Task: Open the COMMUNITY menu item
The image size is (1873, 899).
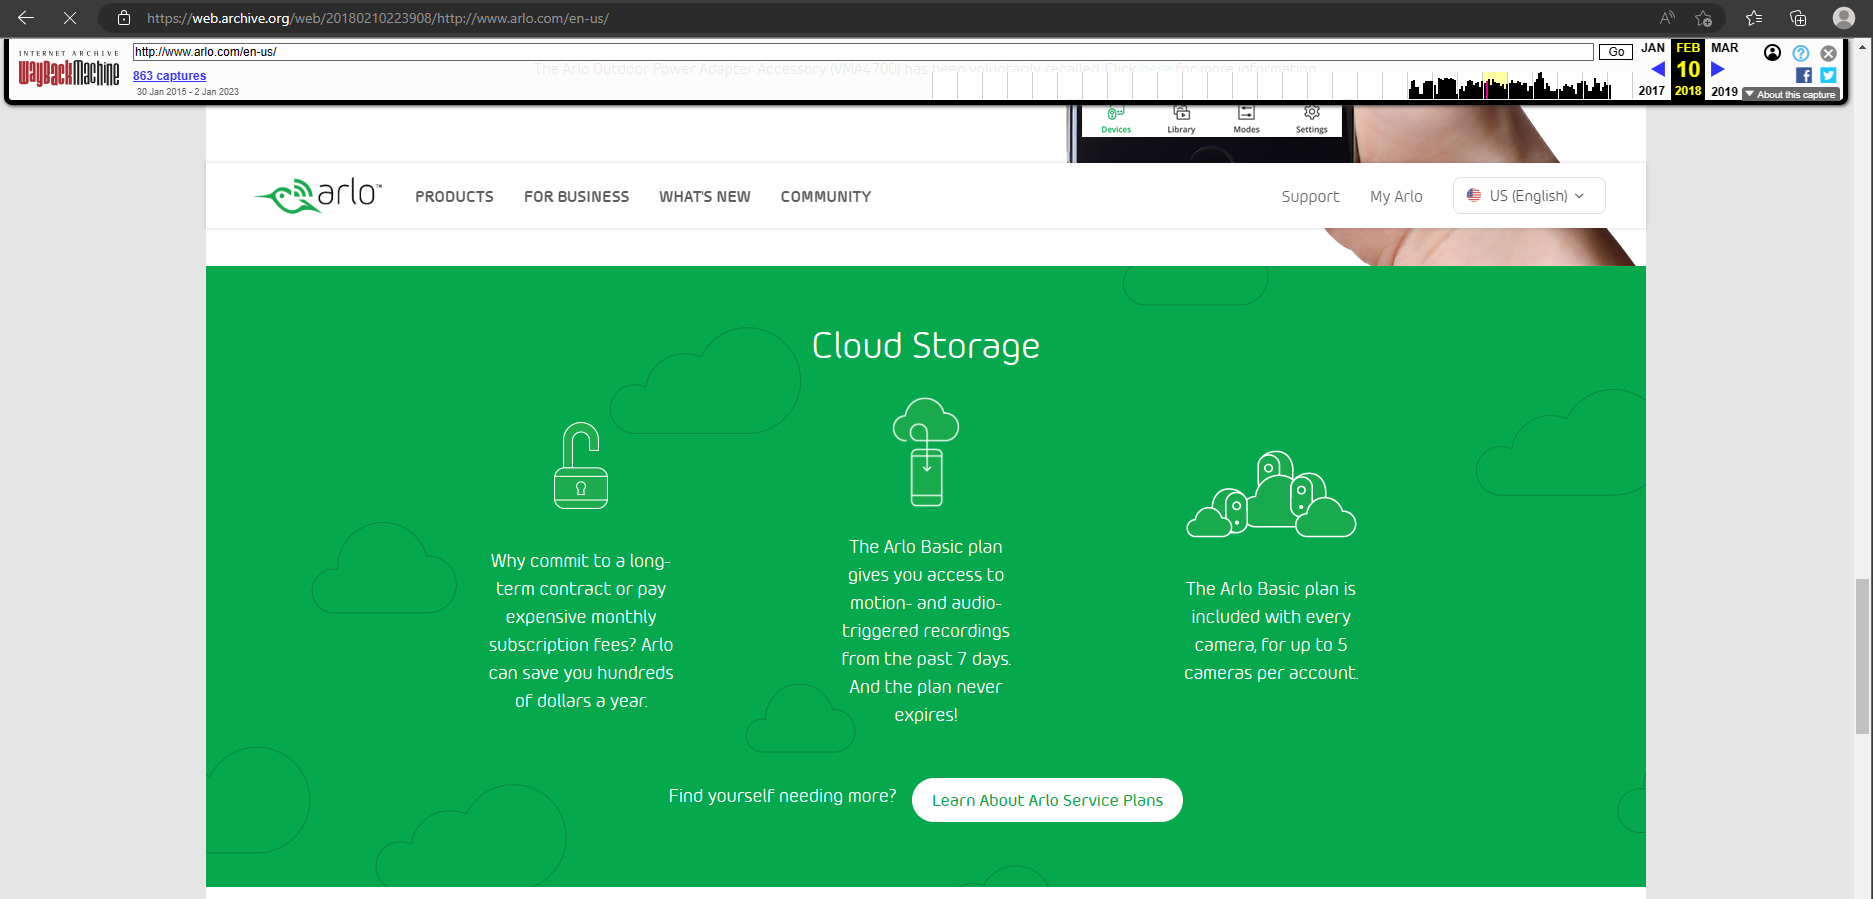Action: [825, 197]
